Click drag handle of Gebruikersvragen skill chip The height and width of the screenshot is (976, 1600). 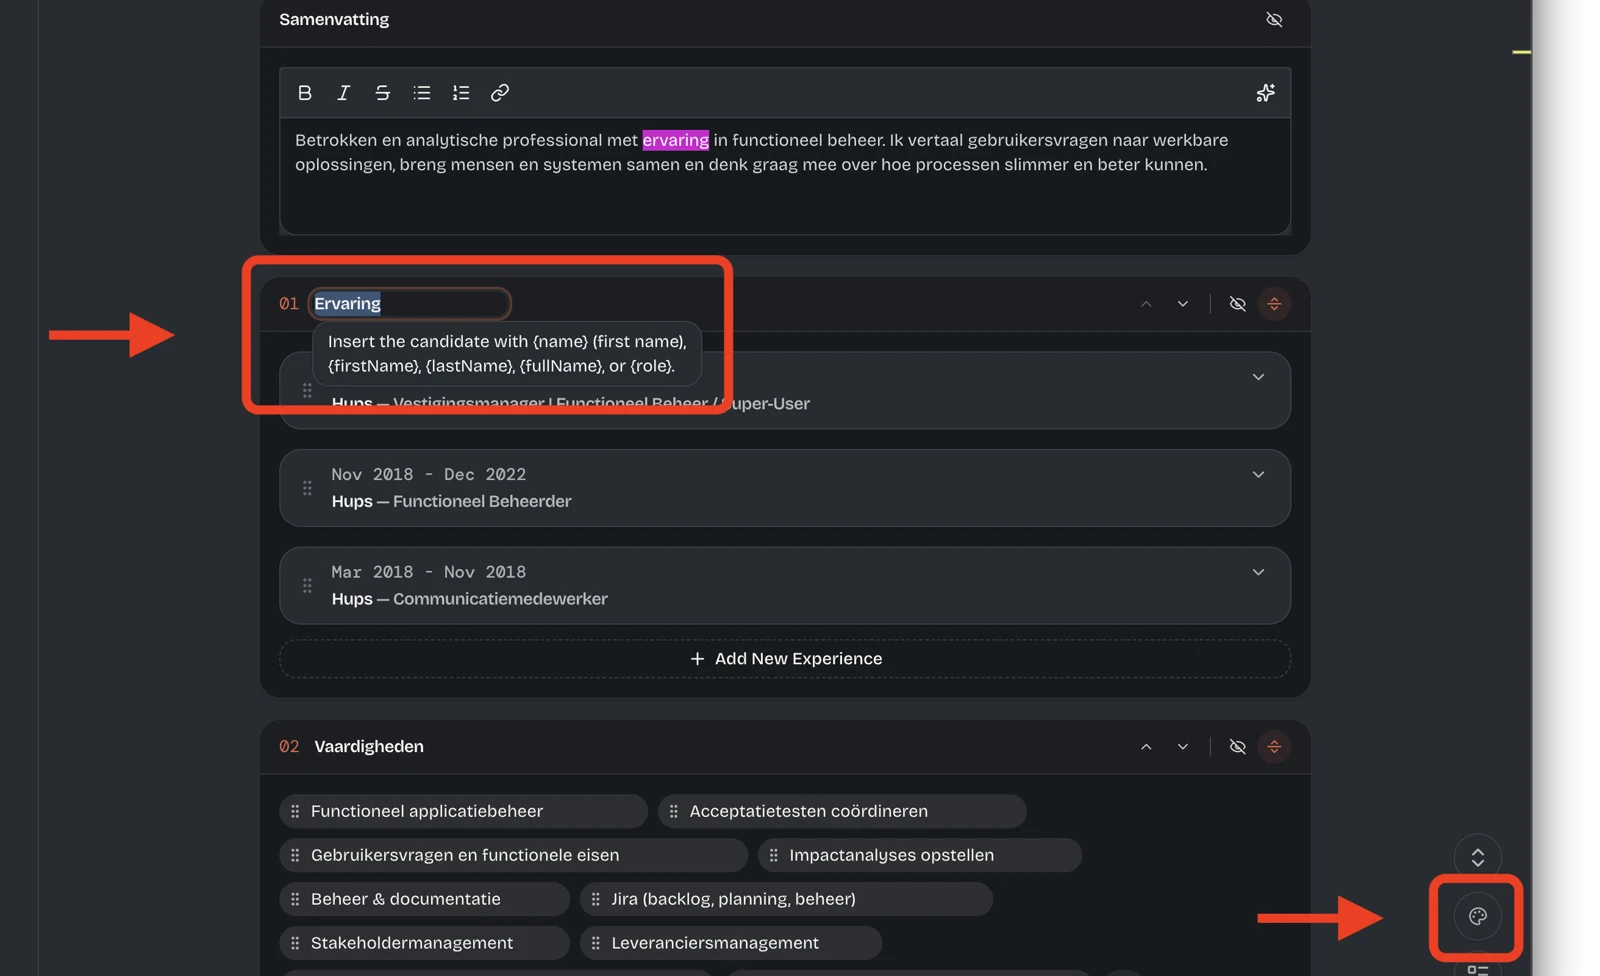click(295, 856)
